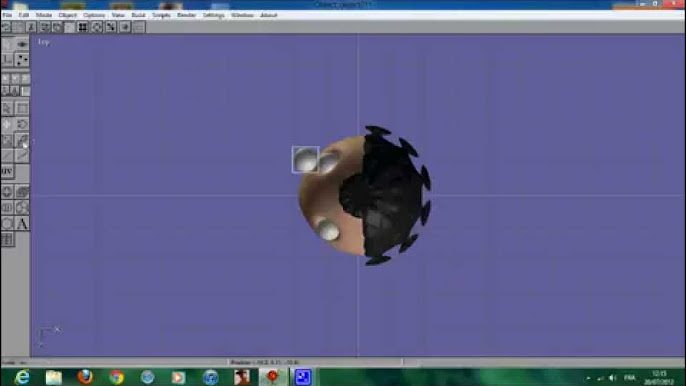The height and width of the screenshot is (386, 686).
Task: Open Google Chrome from the taskbar
Action: pyautogui.click(x=116, y=377)
